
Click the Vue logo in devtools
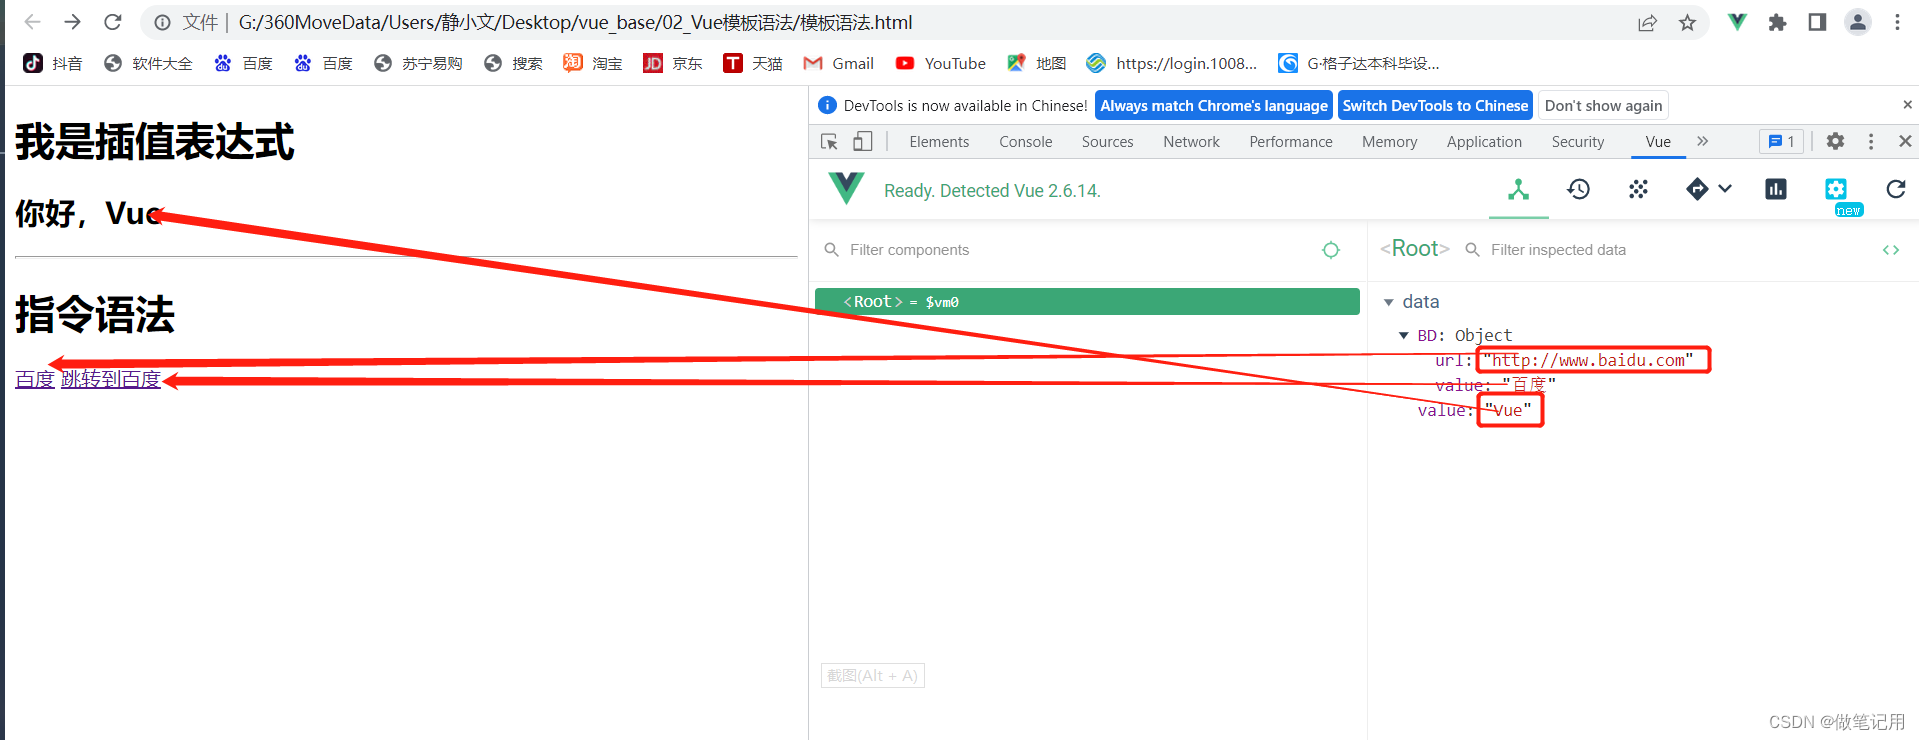click(x=846, y=188)
